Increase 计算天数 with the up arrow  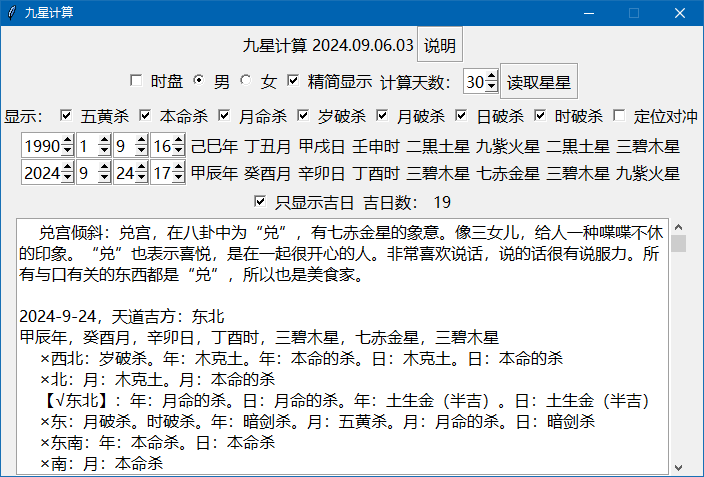tap(492, 76)
